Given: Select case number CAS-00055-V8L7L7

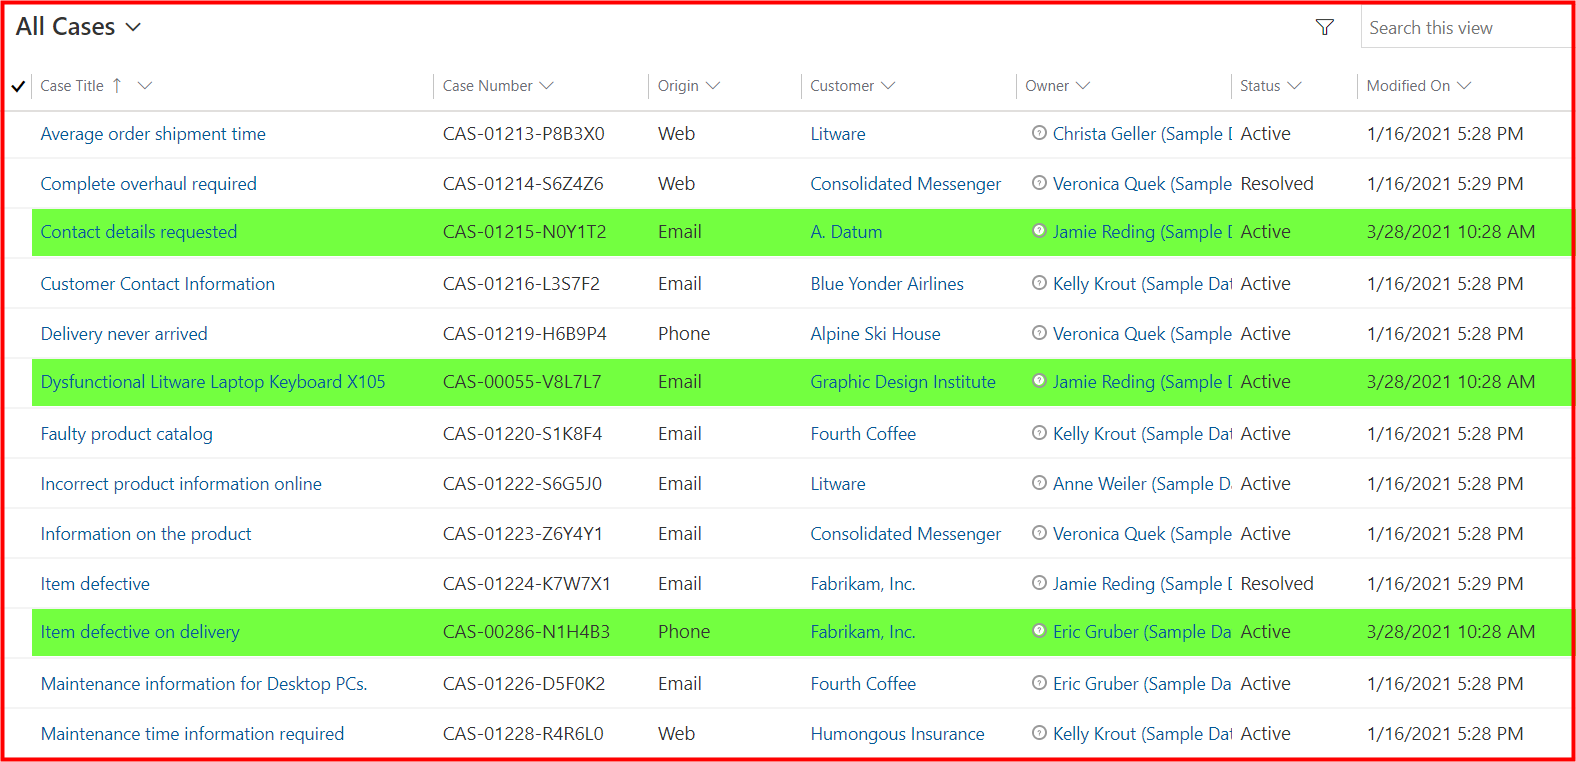Looking at the screenshot, I should point(522,382).
